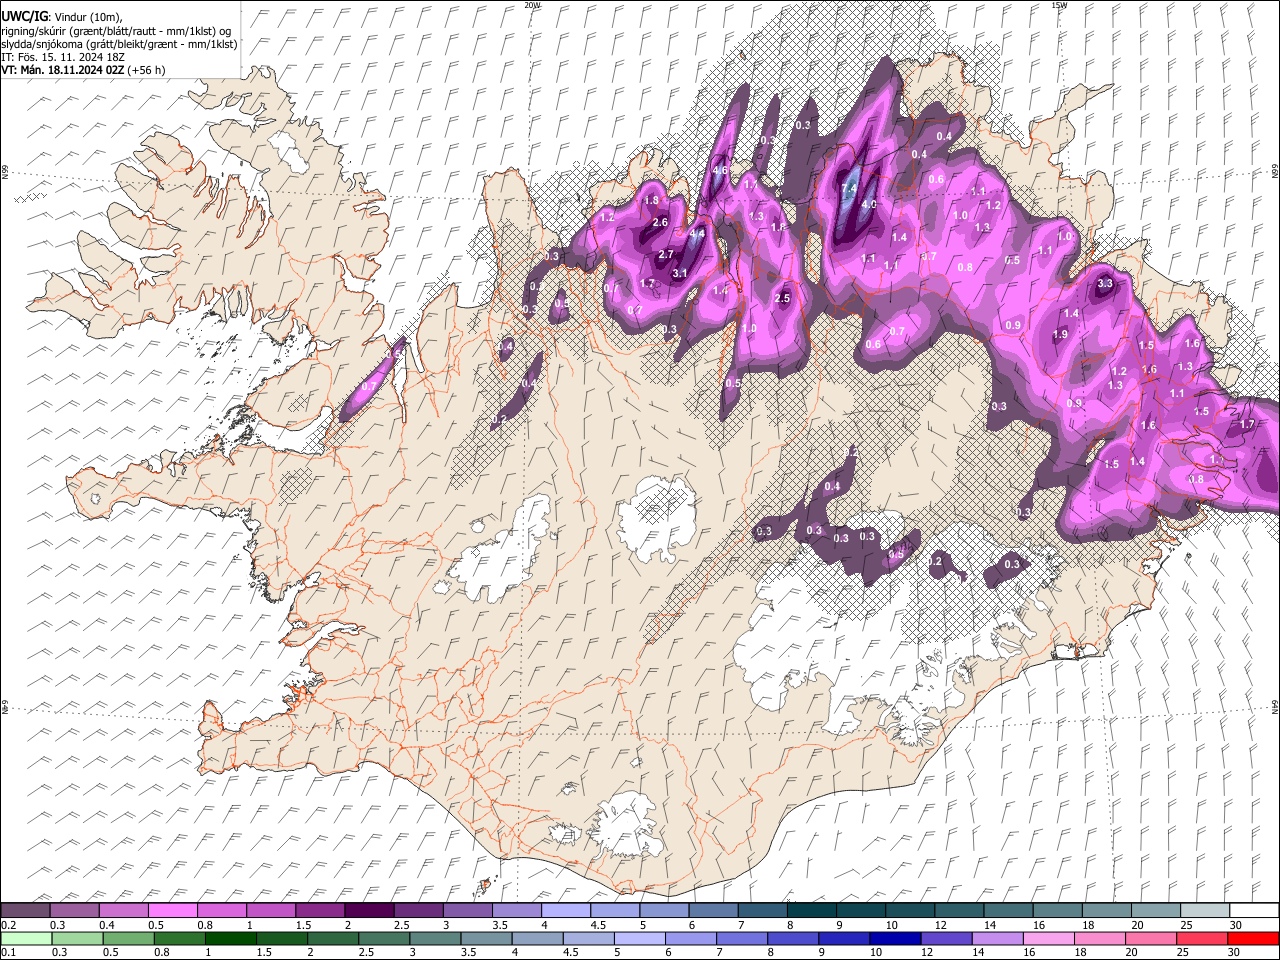
Task: Pick the bright red 30 swatch on lower legend
Action: tap(1253, 939)
